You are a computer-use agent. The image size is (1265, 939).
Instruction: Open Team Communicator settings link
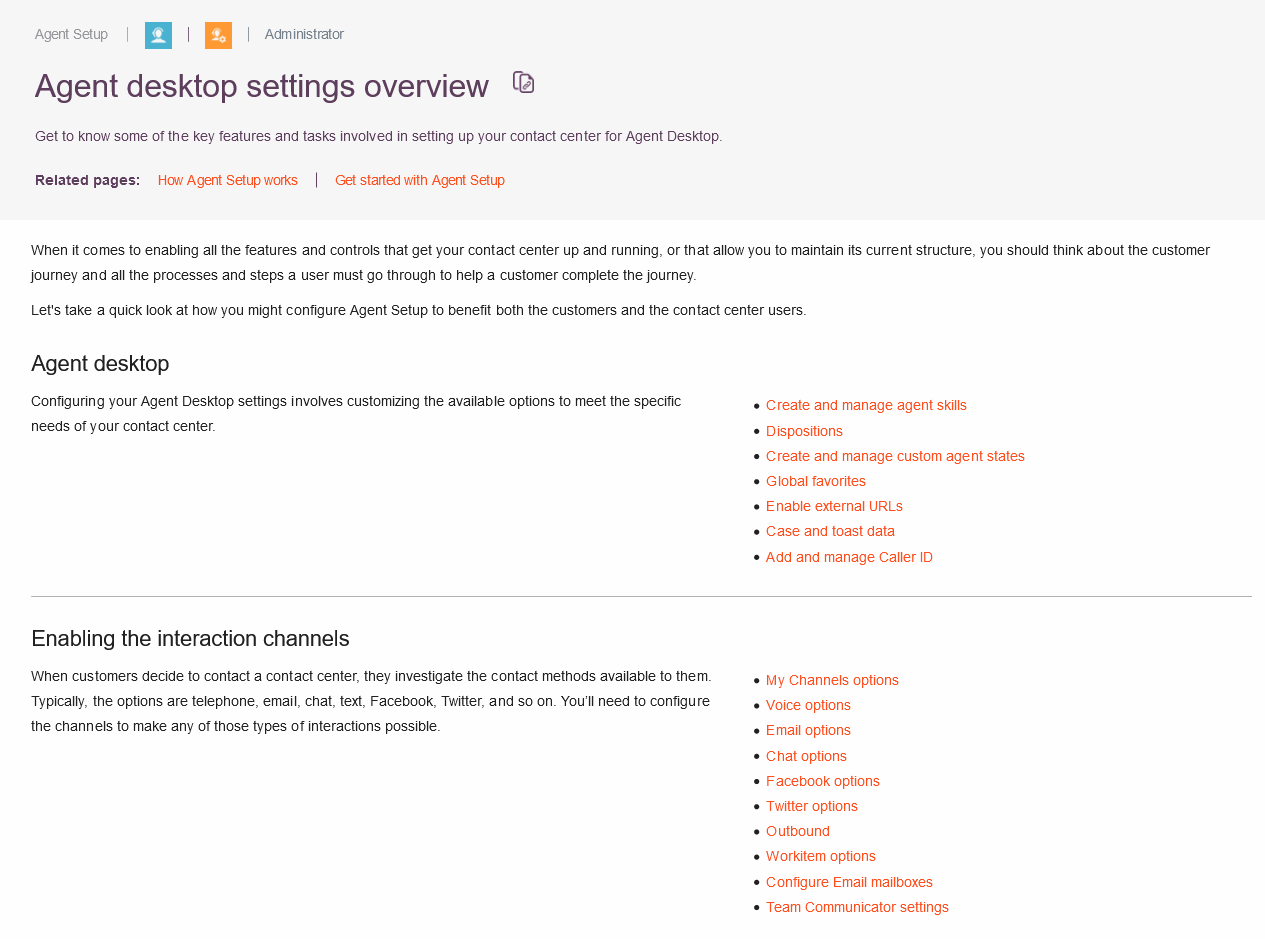coord(857,907)
